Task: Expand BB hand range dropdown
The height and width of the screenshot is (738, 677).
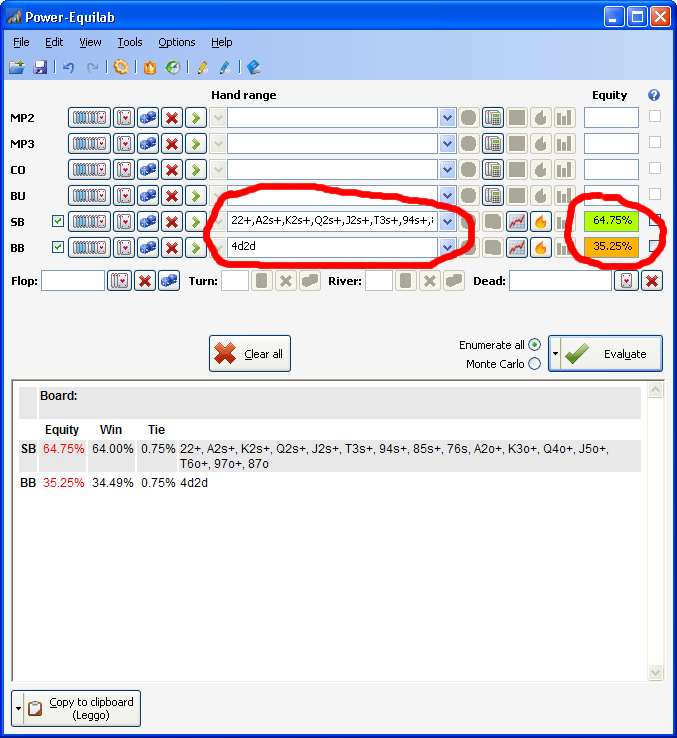Action: pos(447,247)
